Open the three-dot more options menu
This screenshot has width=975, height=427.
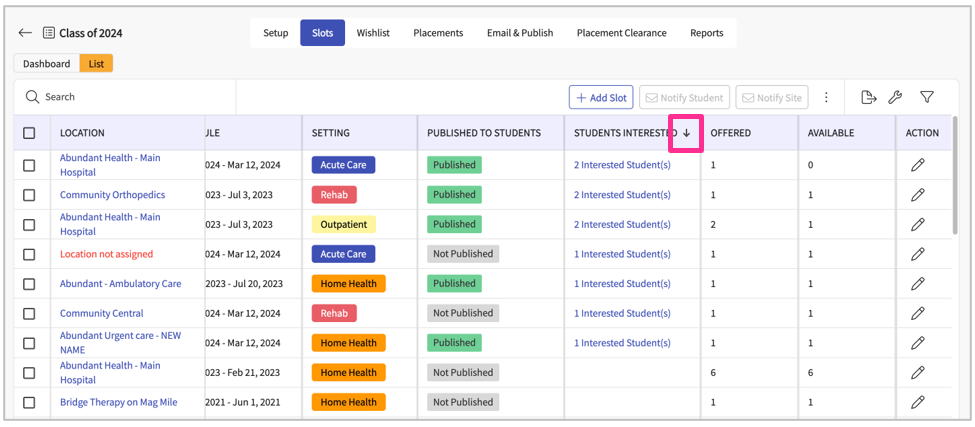coord(826,97)
